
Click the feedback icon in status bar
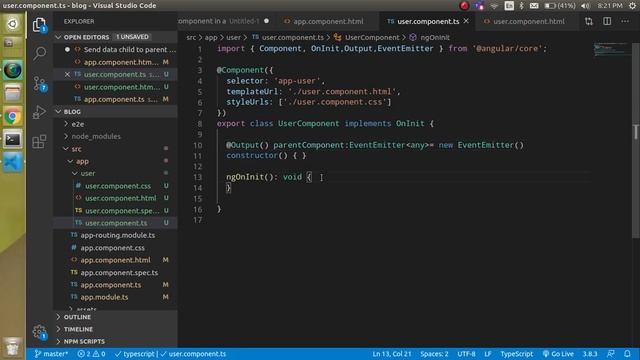coord(611,354)
